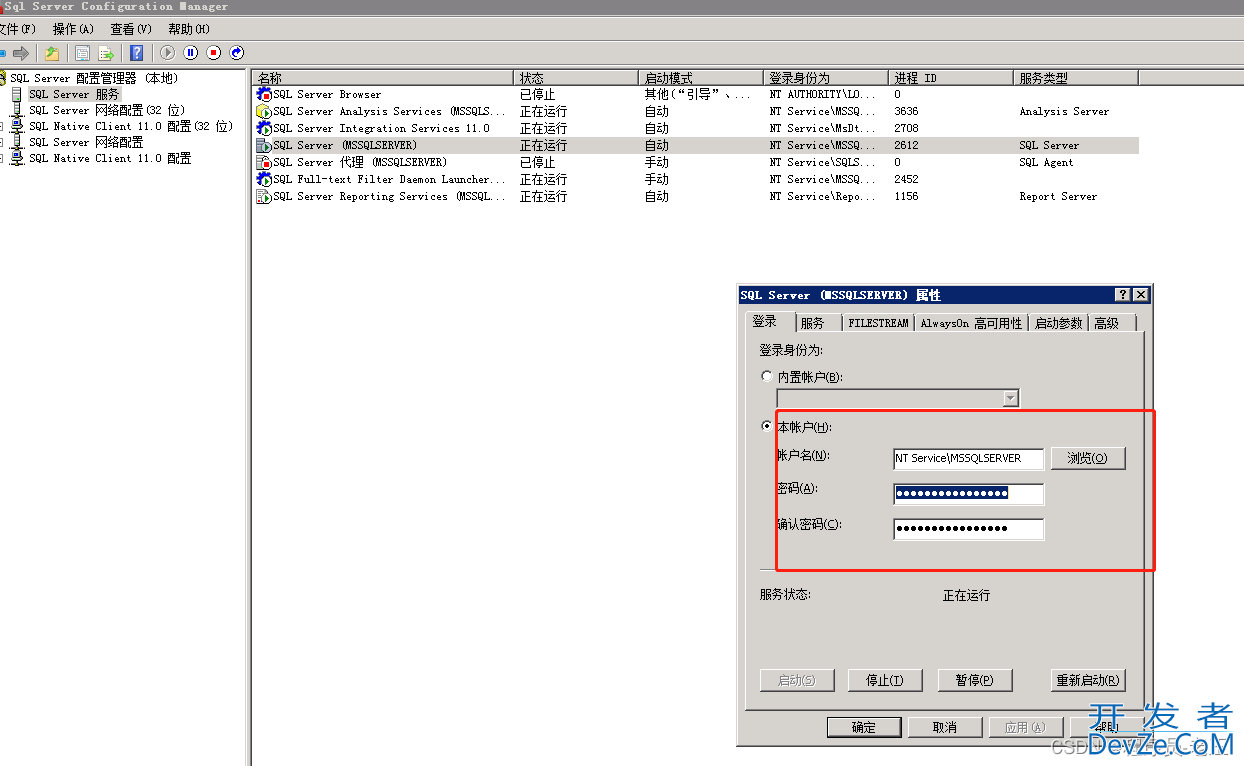Screen dimensions: 1244x766
Task: Click the Stop Service toolbar icon
Action: 213,53
